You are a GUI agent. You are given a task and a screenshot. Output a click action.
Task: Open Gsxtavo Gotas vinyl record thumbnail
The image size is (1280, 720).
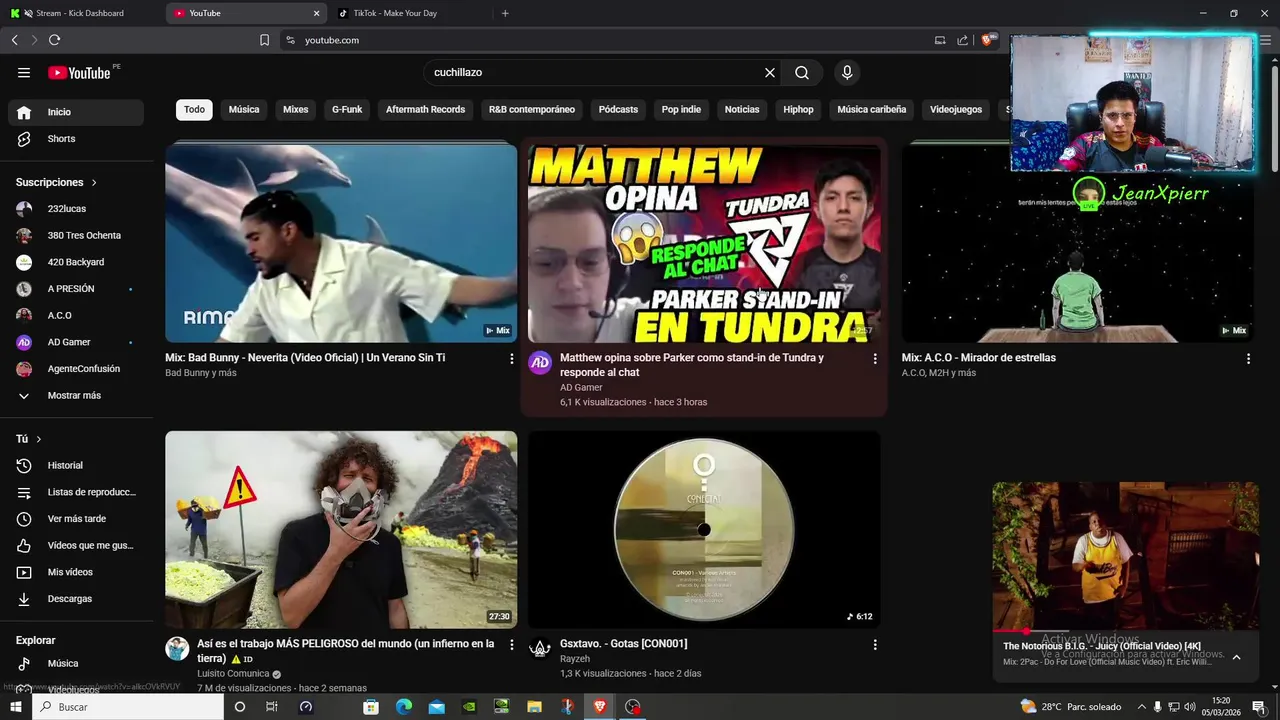pyautogui.click(x=704, y=530)
